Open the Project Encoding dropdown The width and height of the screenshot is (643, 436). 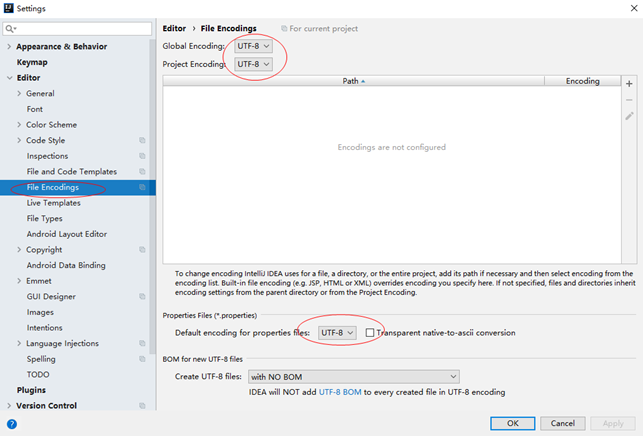tap(253, 64)
